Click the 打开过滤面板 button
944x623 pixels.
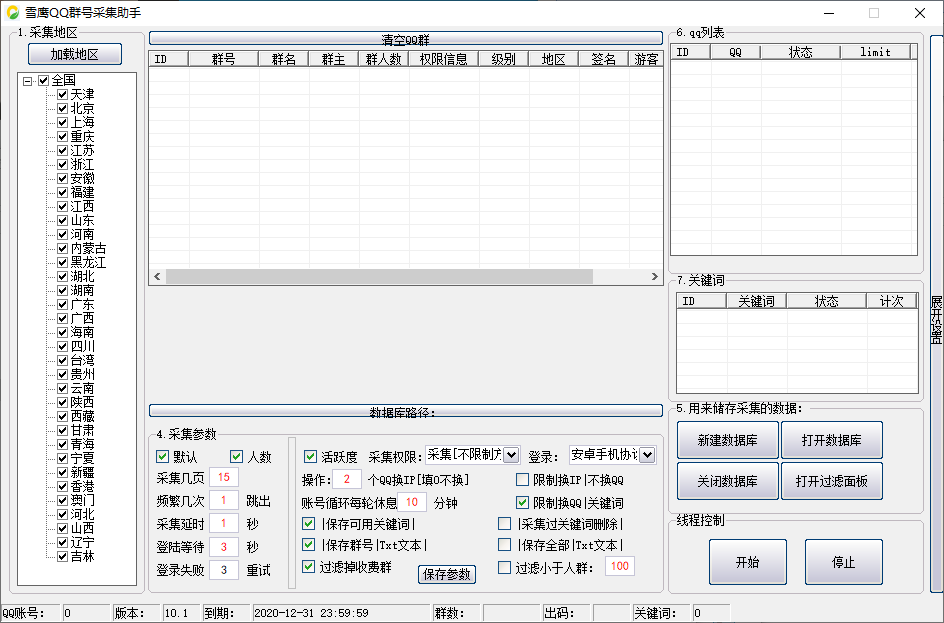tap(831, 481)
